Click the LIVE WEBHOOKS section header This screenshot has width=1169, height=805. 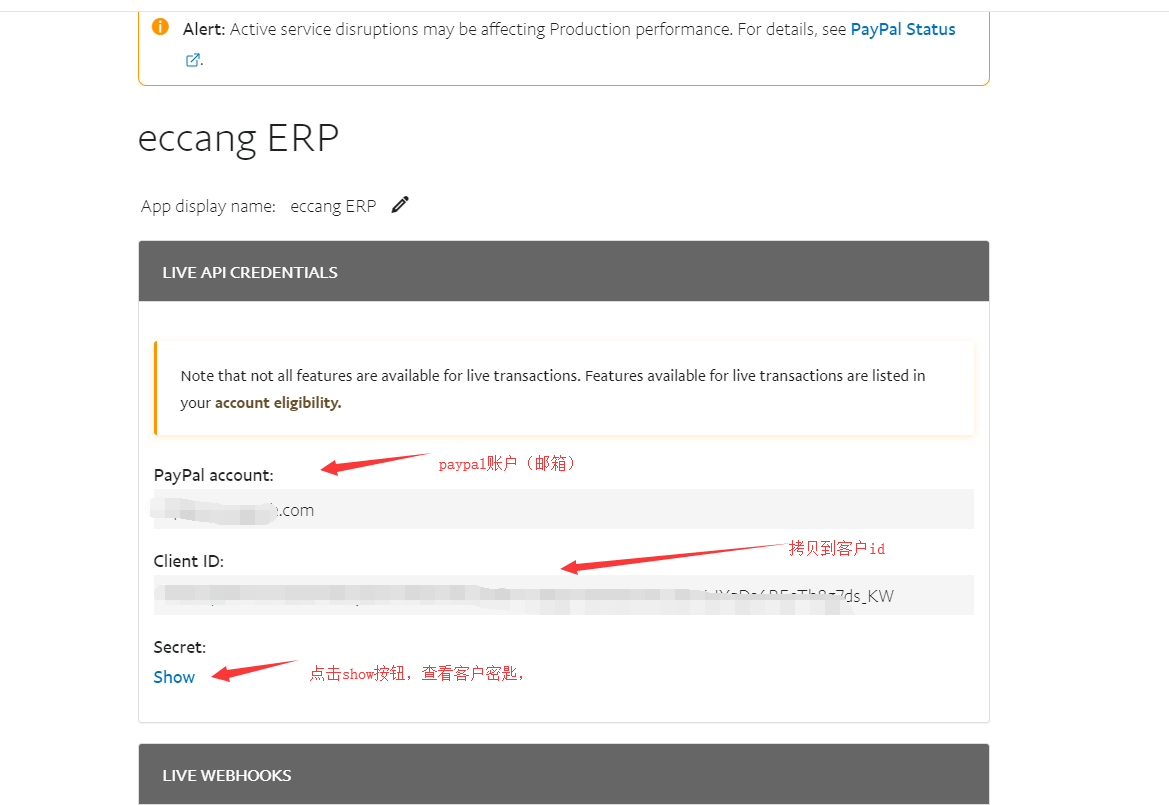pyautogui.click(x=564, y=774)
